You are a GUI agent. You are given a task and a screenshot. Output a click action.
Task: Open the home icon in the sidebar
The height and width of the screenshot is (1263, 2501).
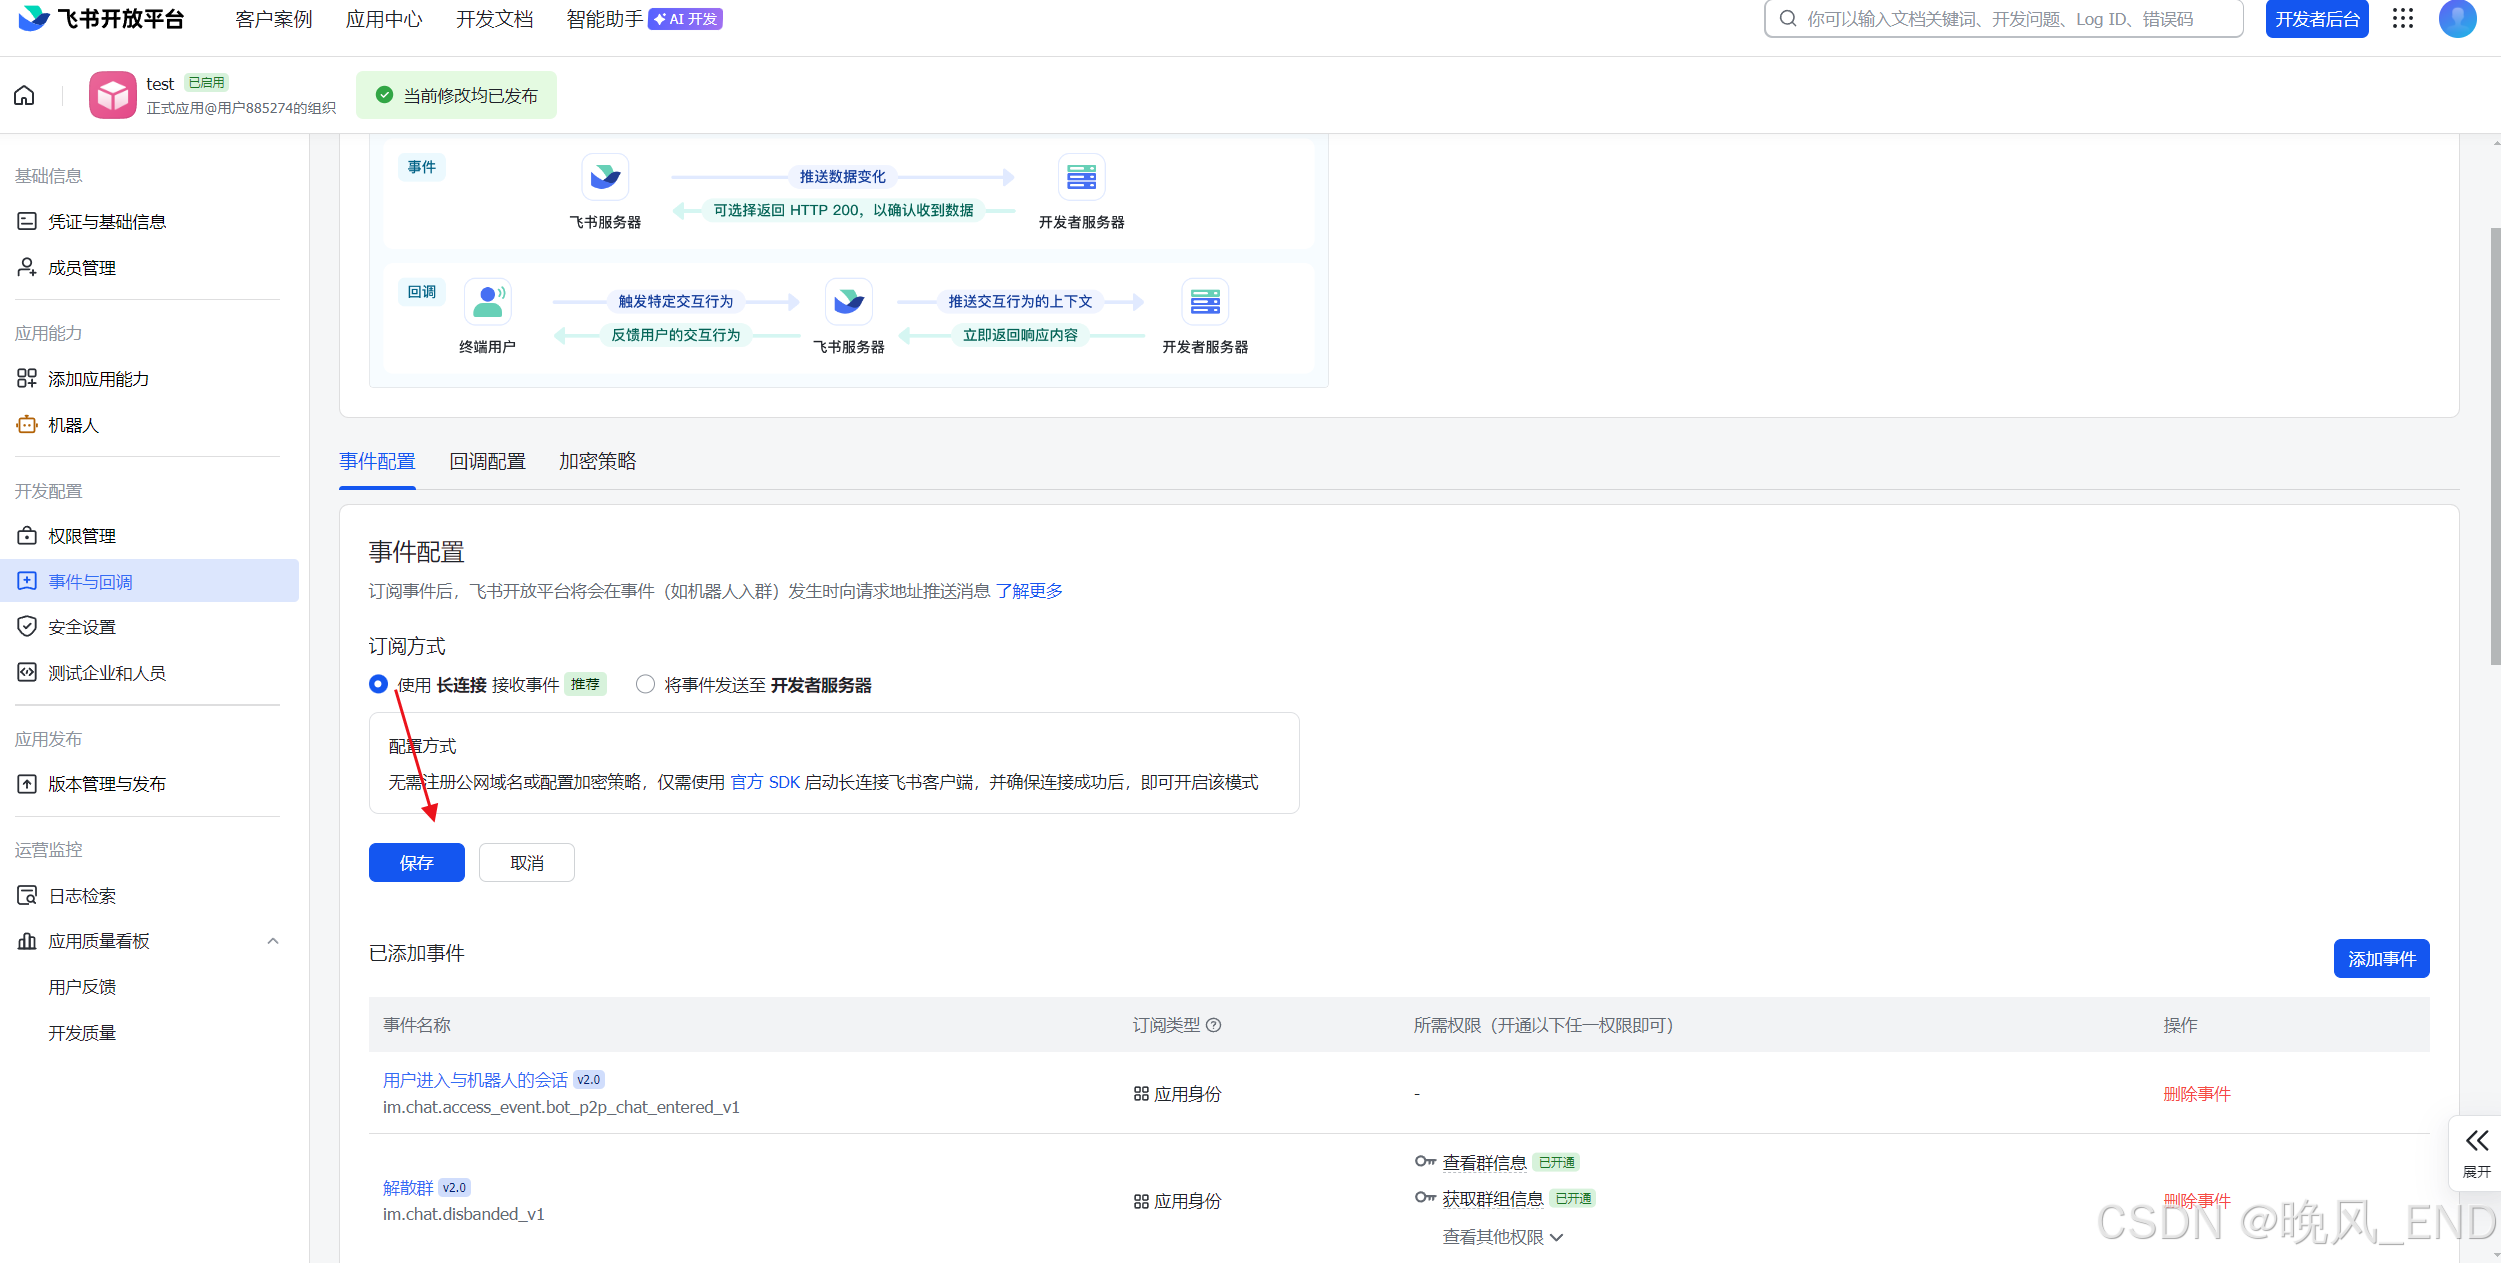pyautogui.click(x=23, y=94)
